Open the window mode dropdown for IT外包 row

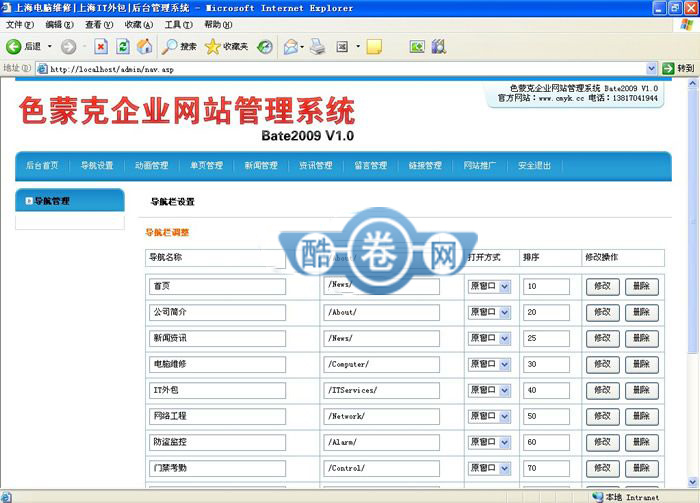pyautogui.click(x=504, y=391)
